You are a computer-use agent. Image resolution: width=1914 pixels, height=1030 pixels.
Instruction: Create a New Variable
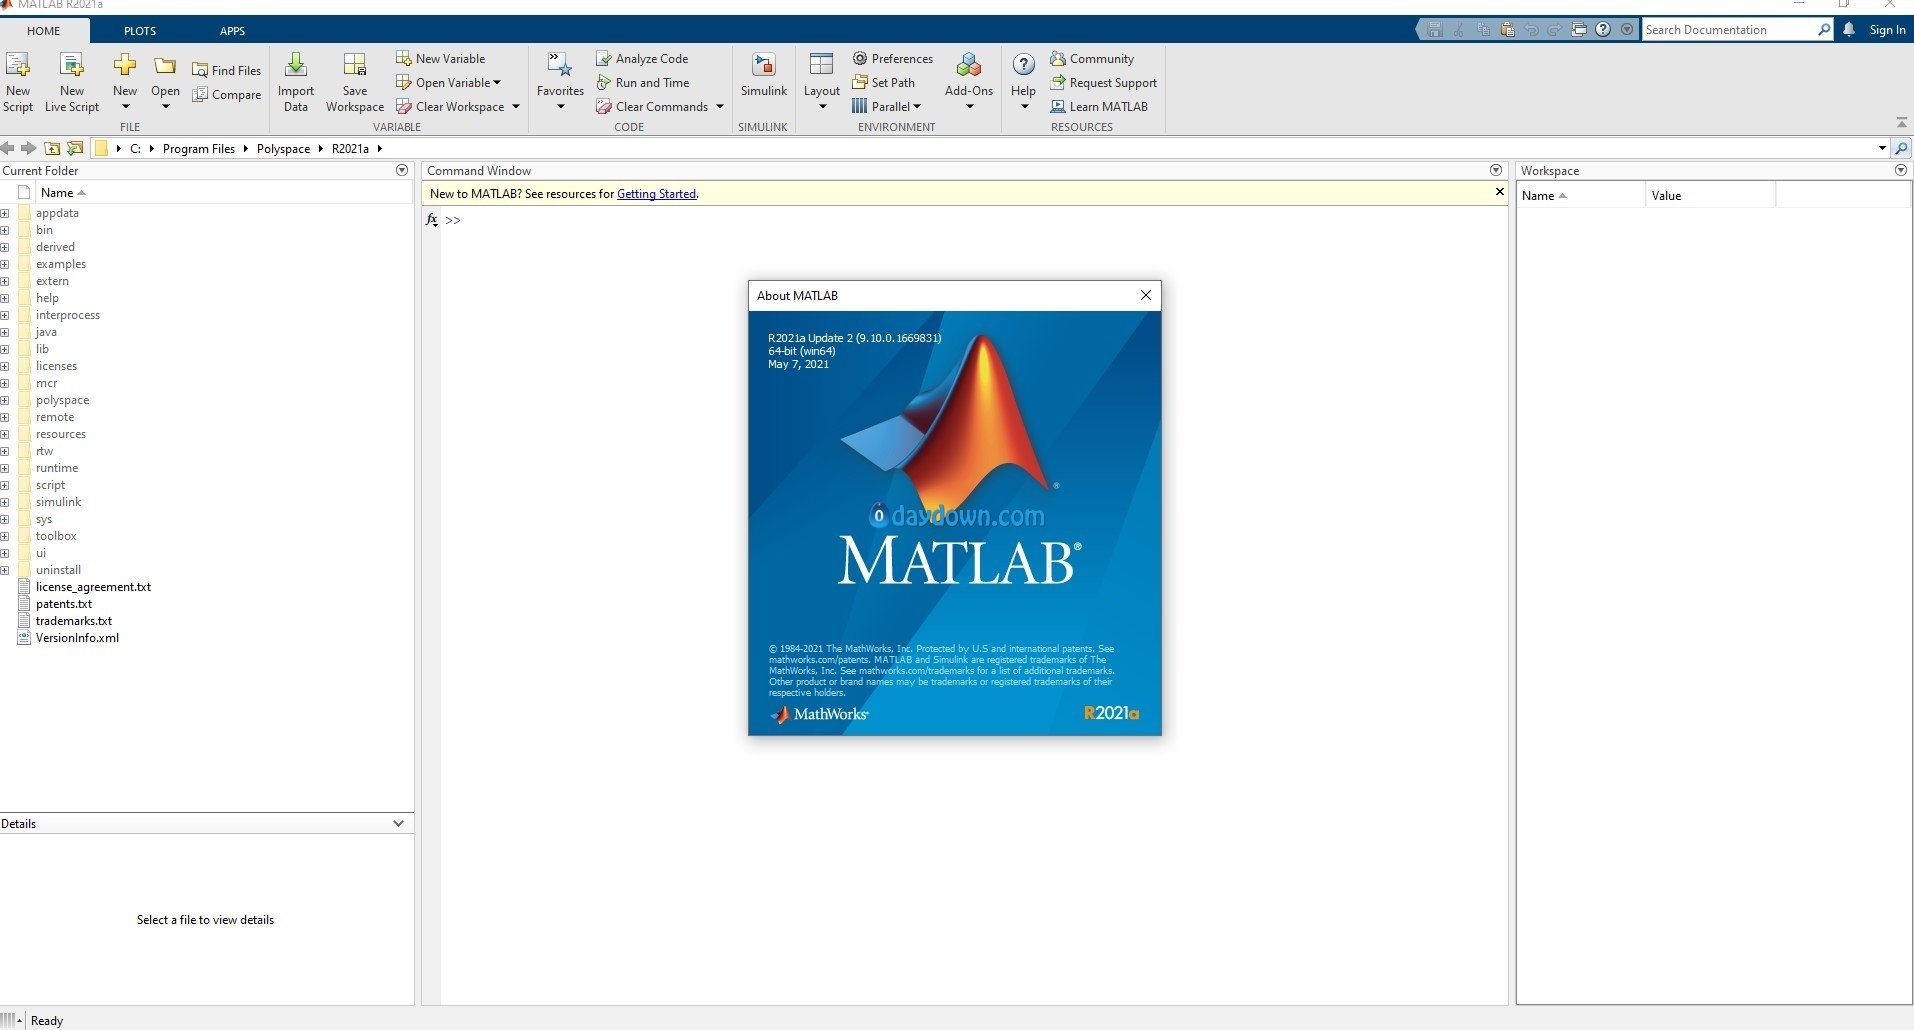[441, 59]
